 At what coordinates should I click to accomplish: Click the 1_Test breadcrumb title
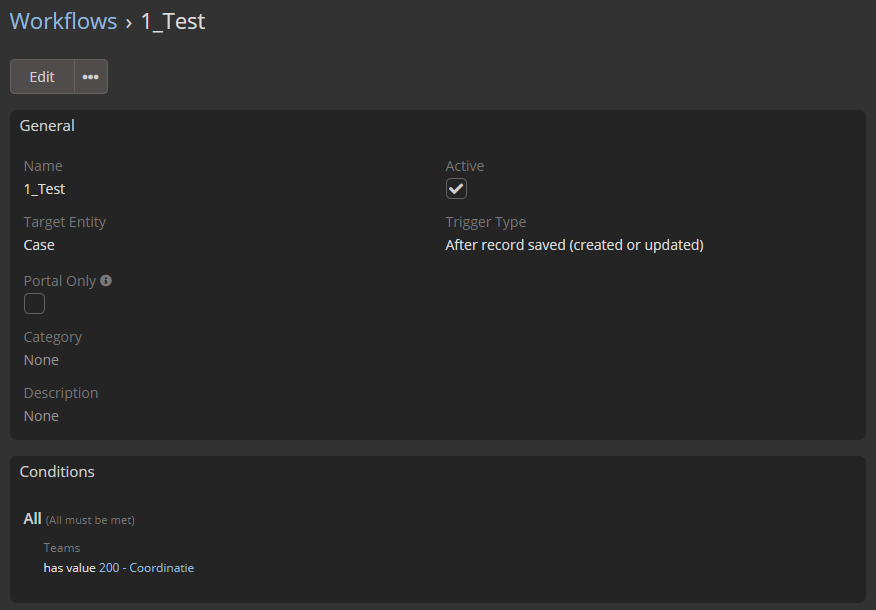(173, 21)
